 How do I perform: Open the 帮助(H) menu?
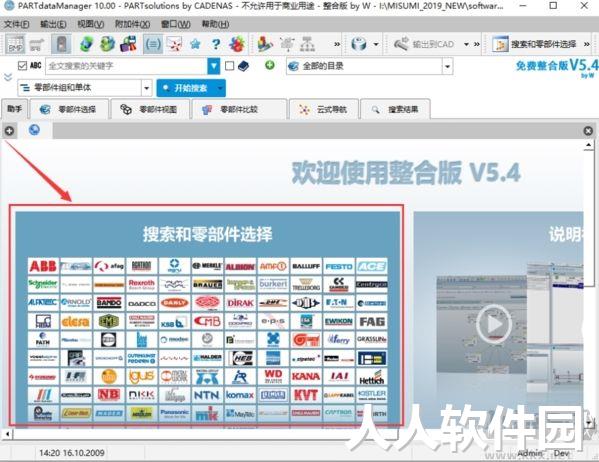(215, 24)
